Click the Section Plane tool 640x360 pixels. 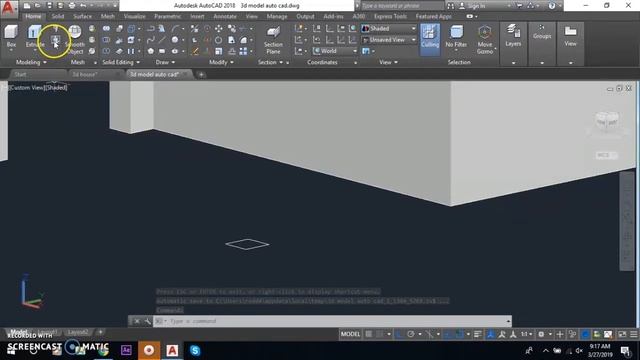(273, 40)
